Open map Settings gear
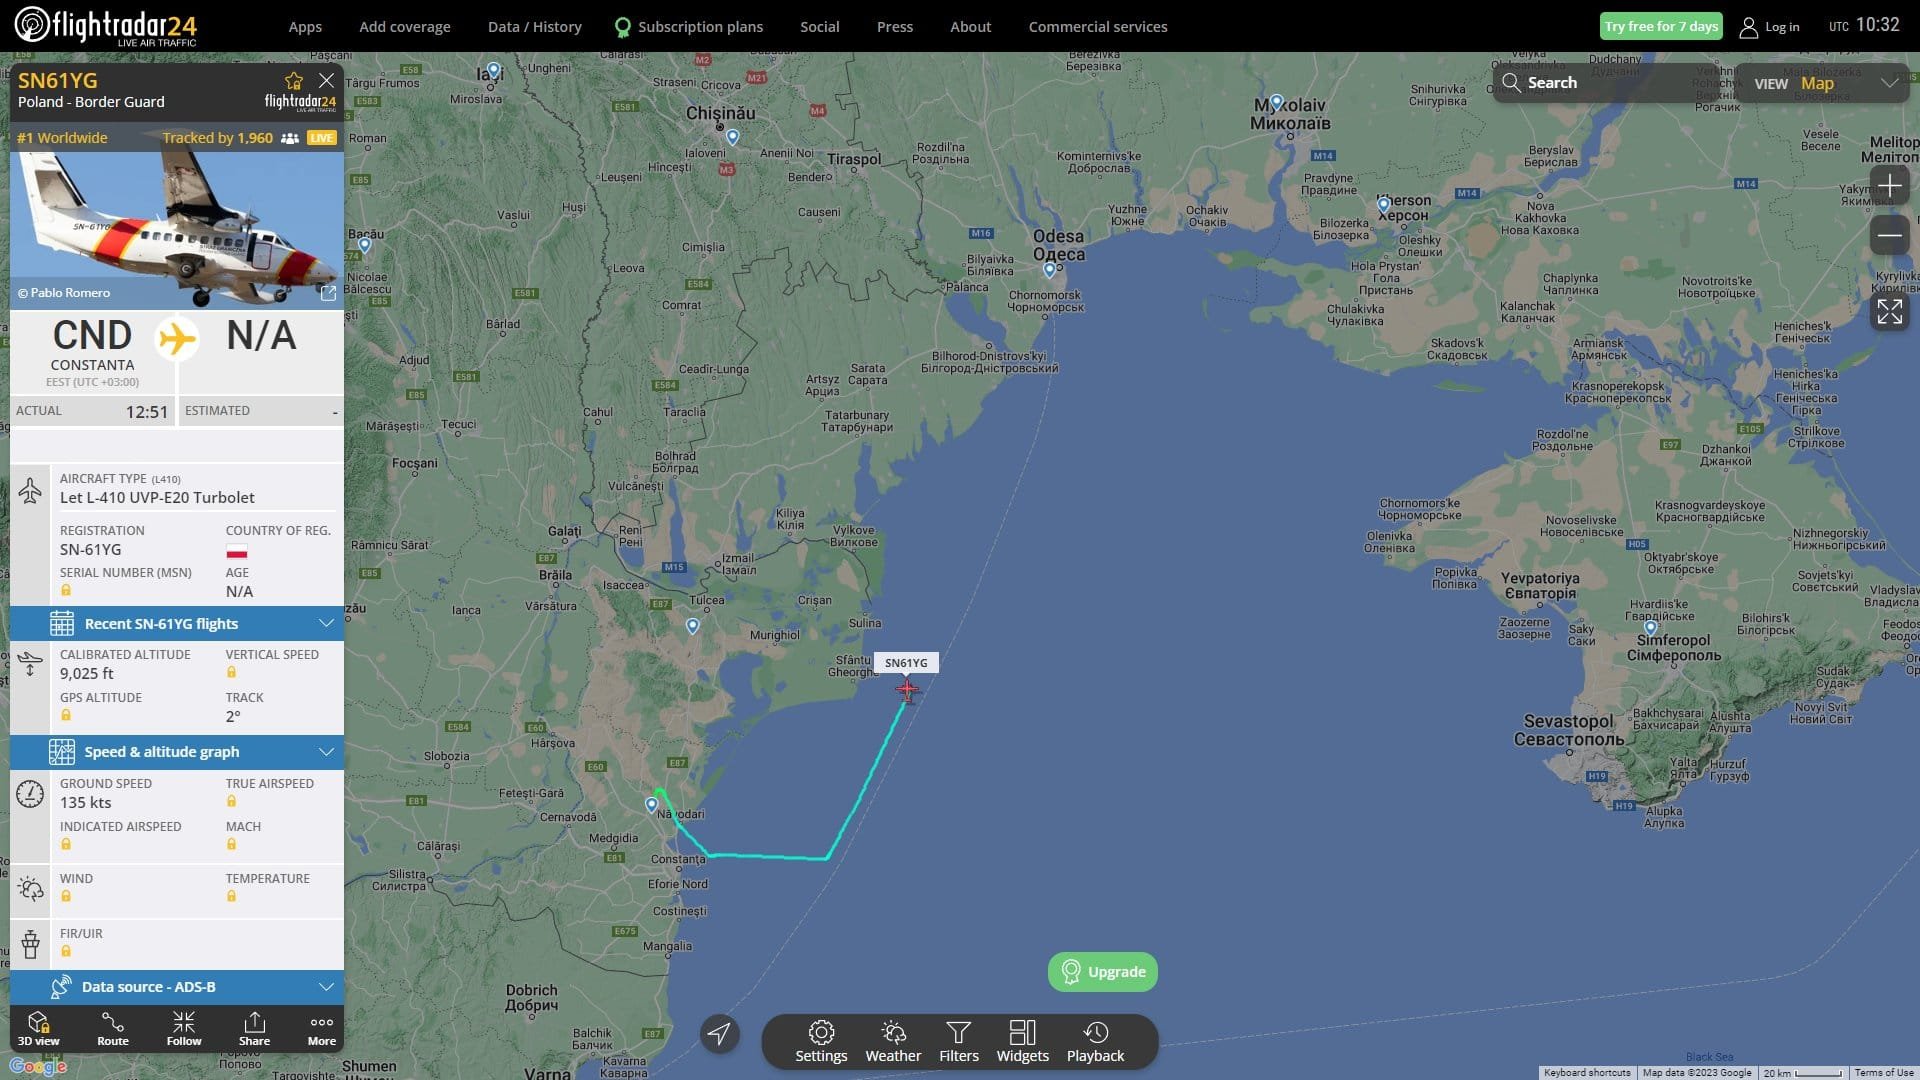This screenshot has height=1080, width=1920. [821, 1041]
